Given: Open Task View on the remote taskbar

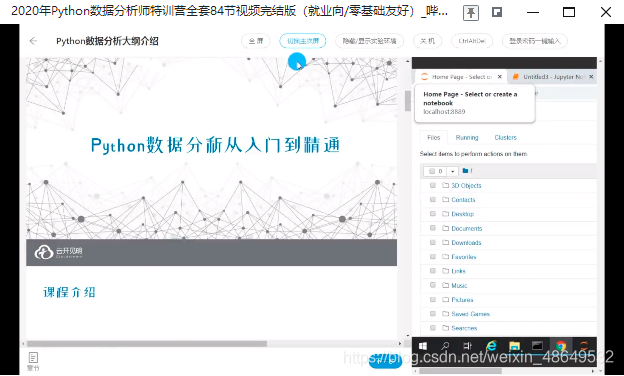Looking at the screenshot, I should pos(468,346).
